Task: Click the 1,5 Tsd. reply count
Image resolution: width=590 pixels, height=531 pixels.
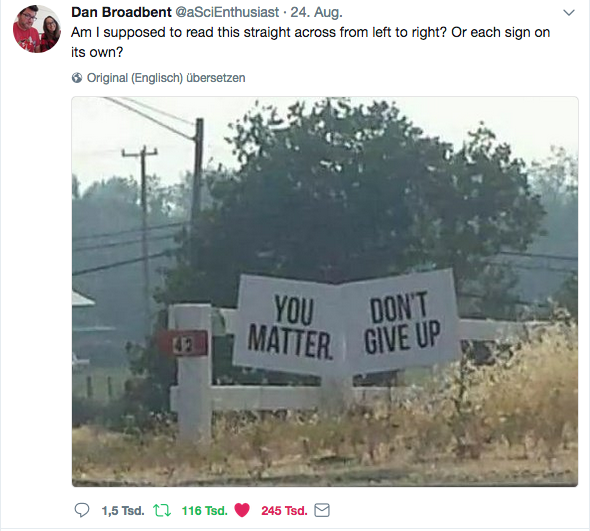Action: pyautogui.click(x=123, y=511)
